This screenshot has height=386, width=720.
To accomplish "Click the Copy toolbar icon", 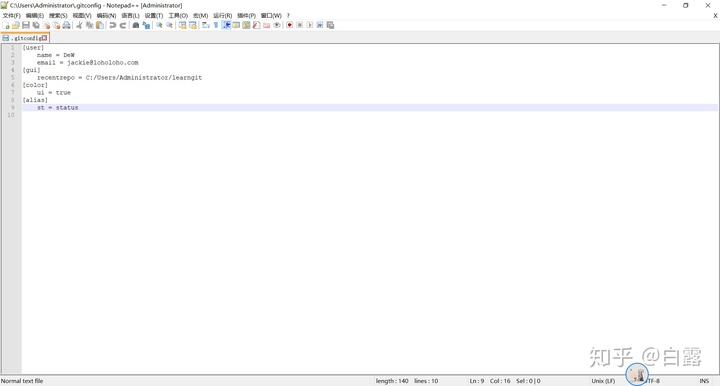I will coord(90,25).
